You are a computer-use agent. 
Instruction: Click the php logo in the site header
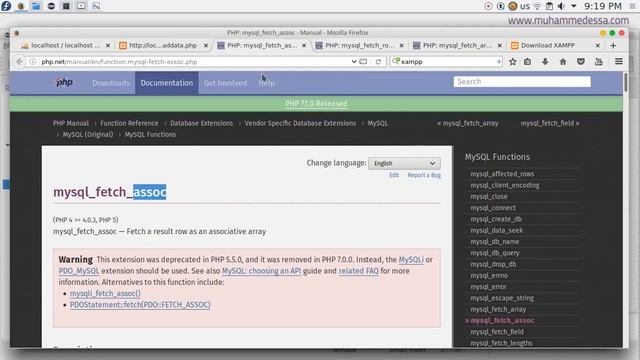coord(64,82)
